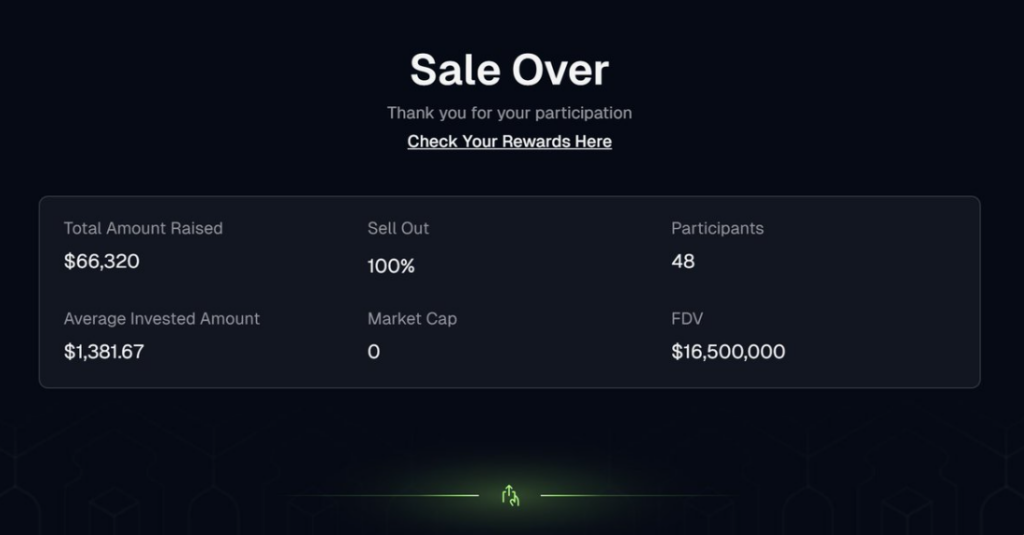Select the FDV label

[689, 318]
